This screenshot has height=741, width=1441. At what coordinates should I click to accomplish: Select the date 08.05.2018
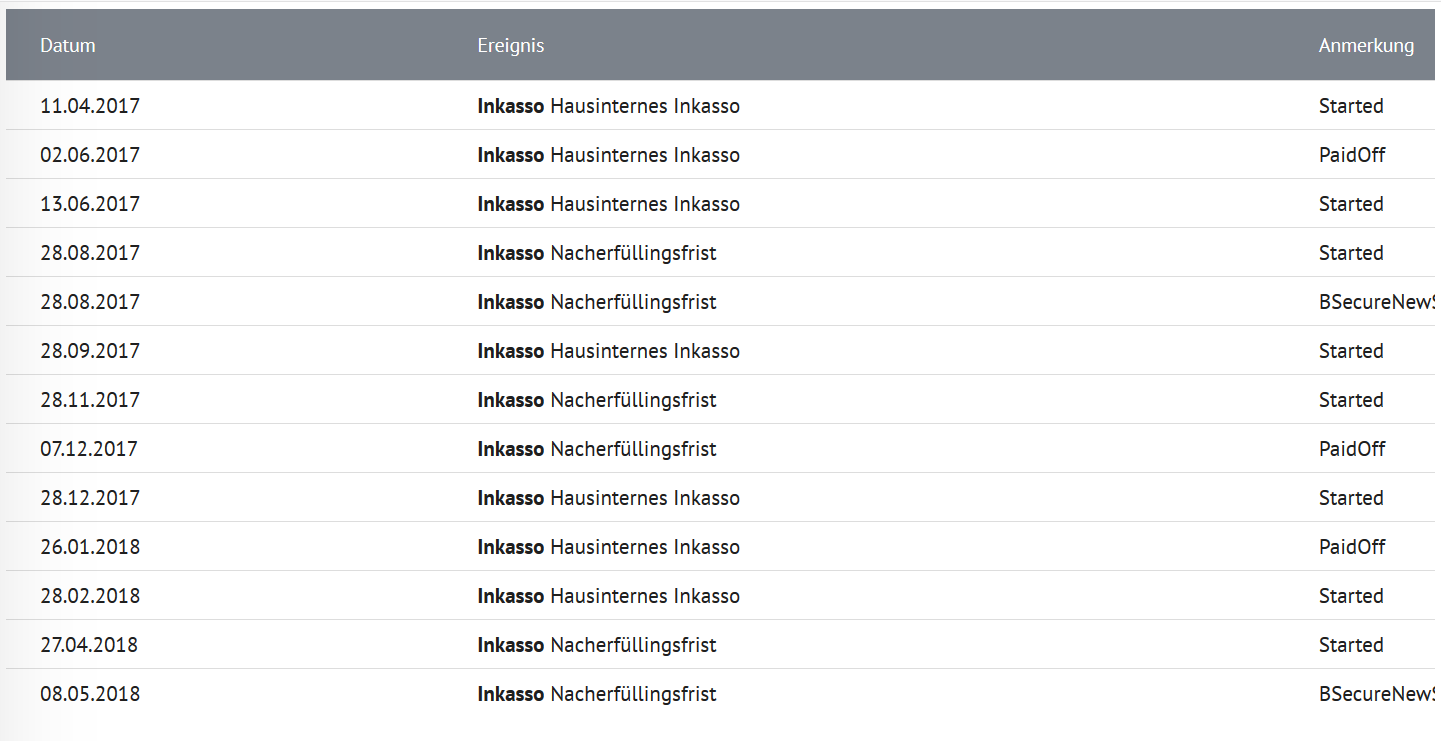[90, 694]
